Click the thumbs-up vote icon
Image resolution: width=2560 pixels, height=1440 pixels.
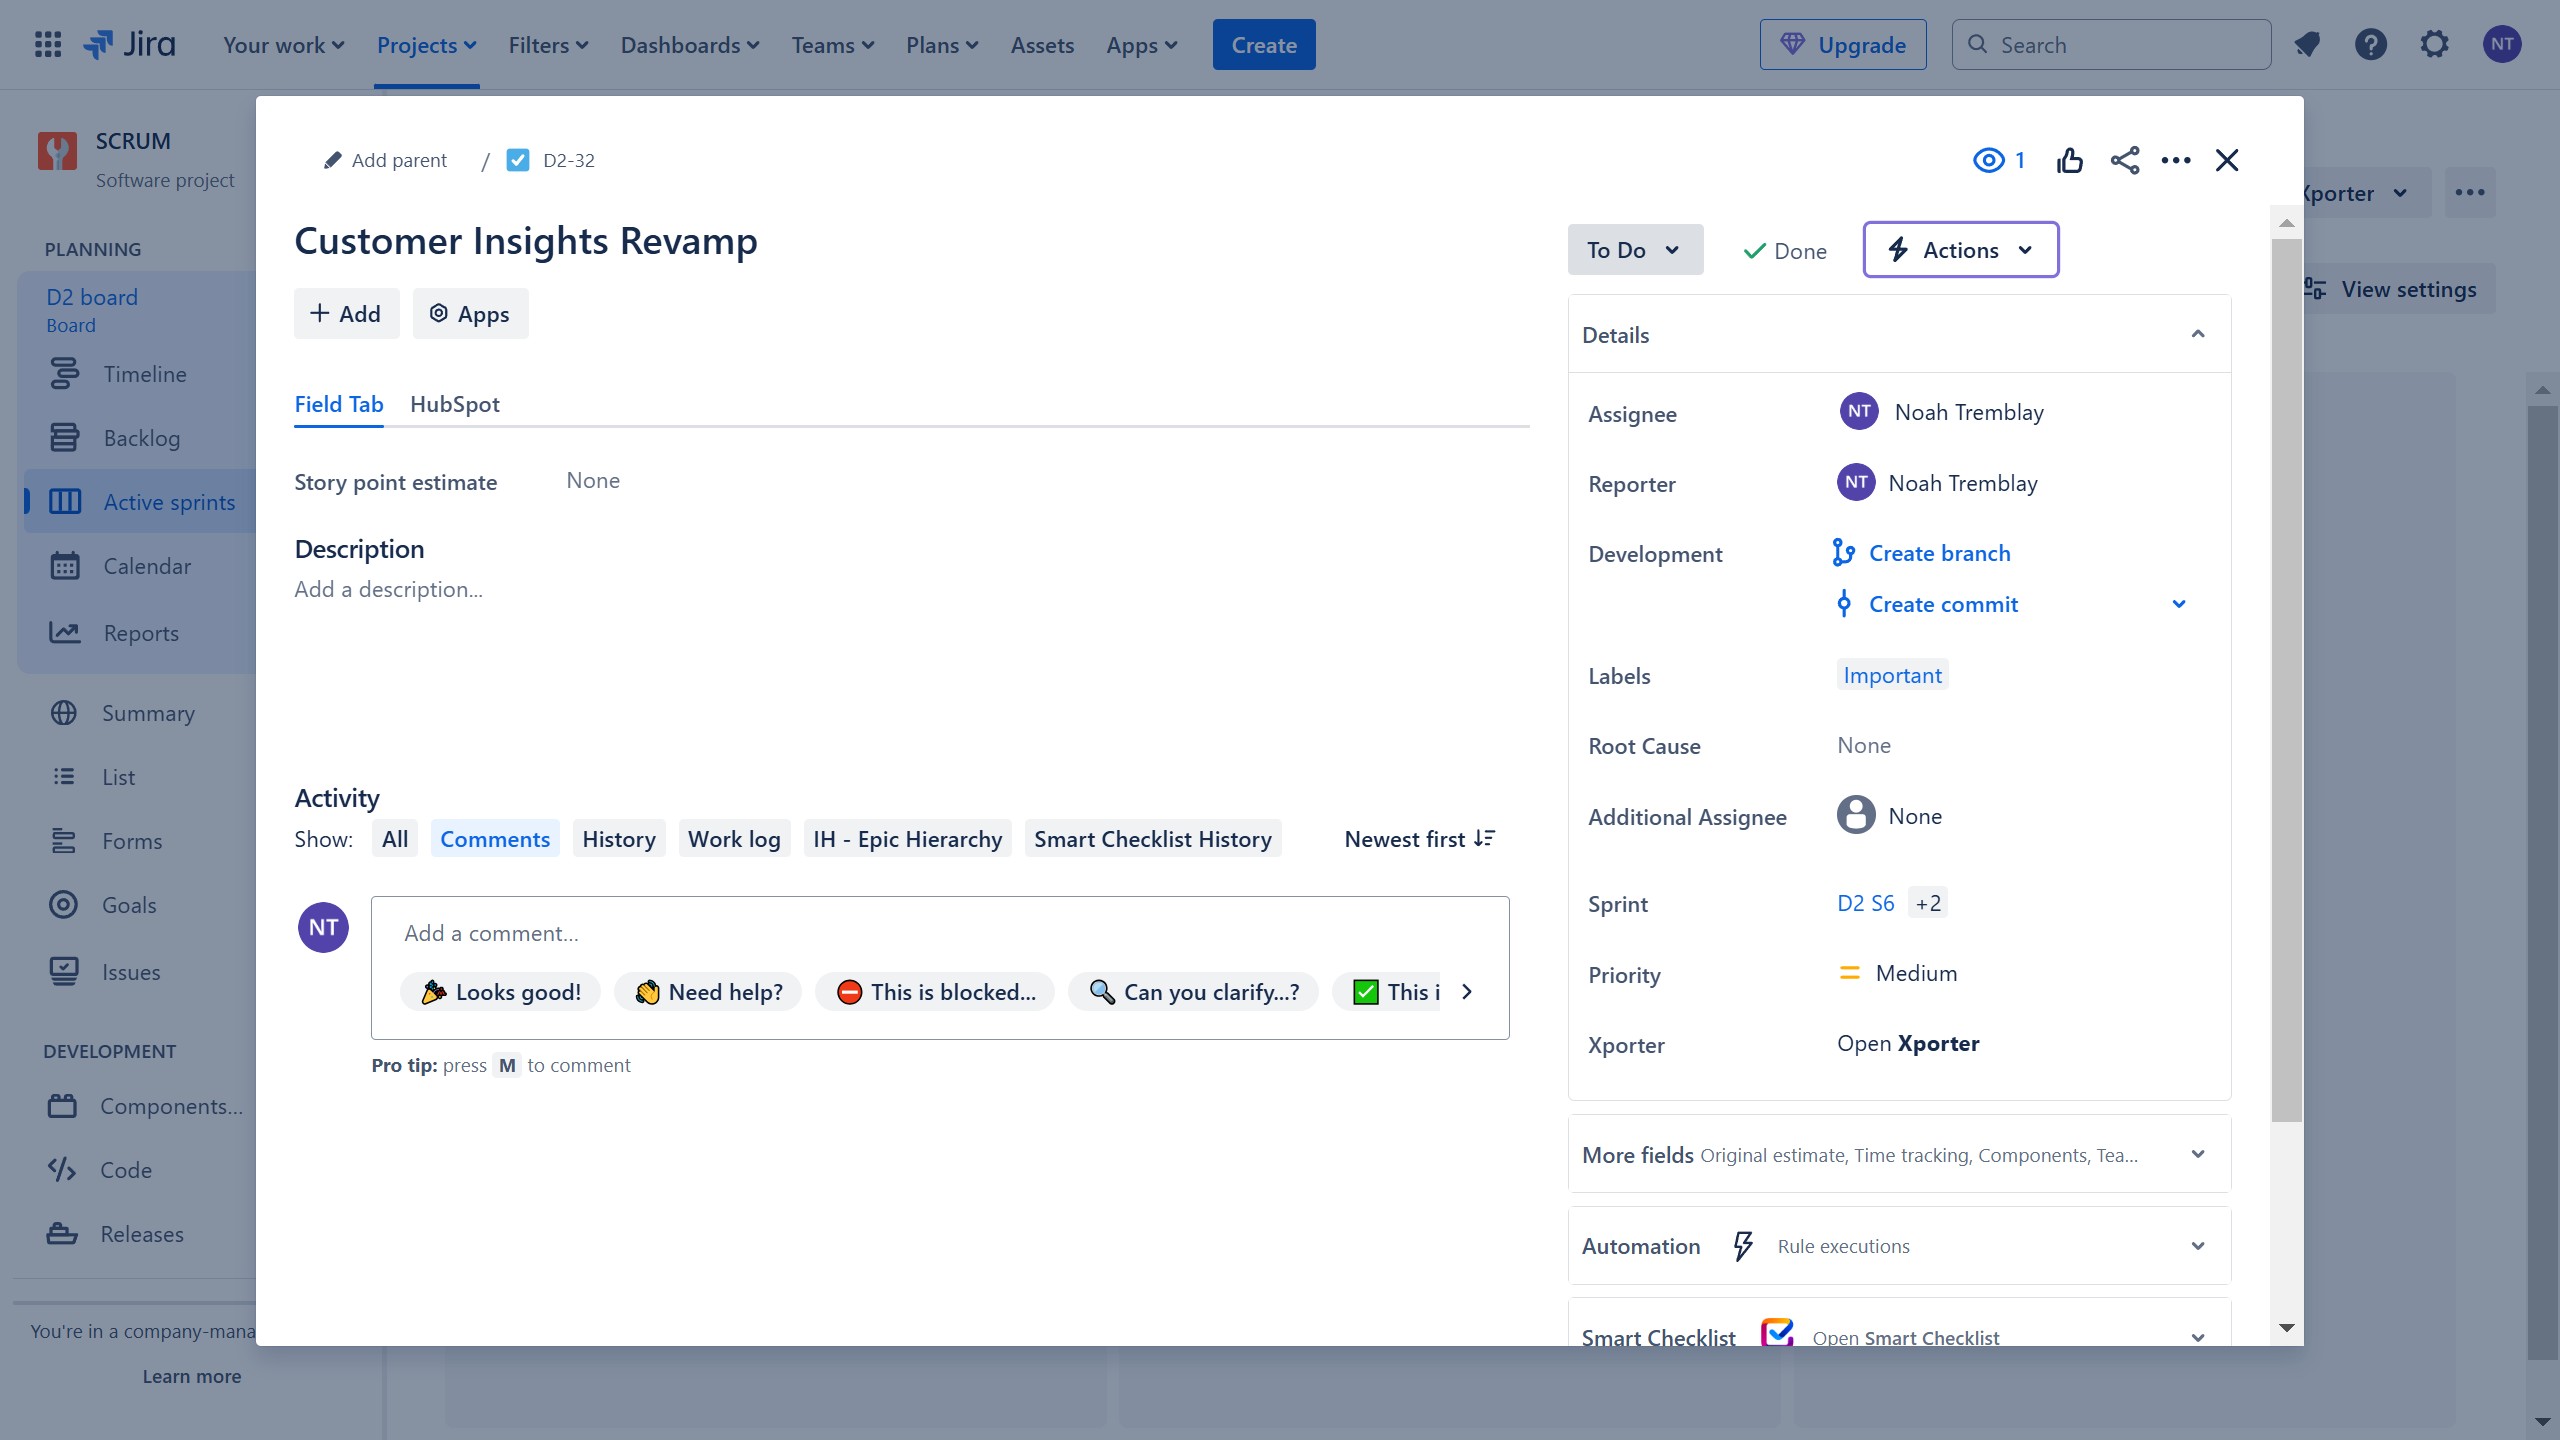2070,160
